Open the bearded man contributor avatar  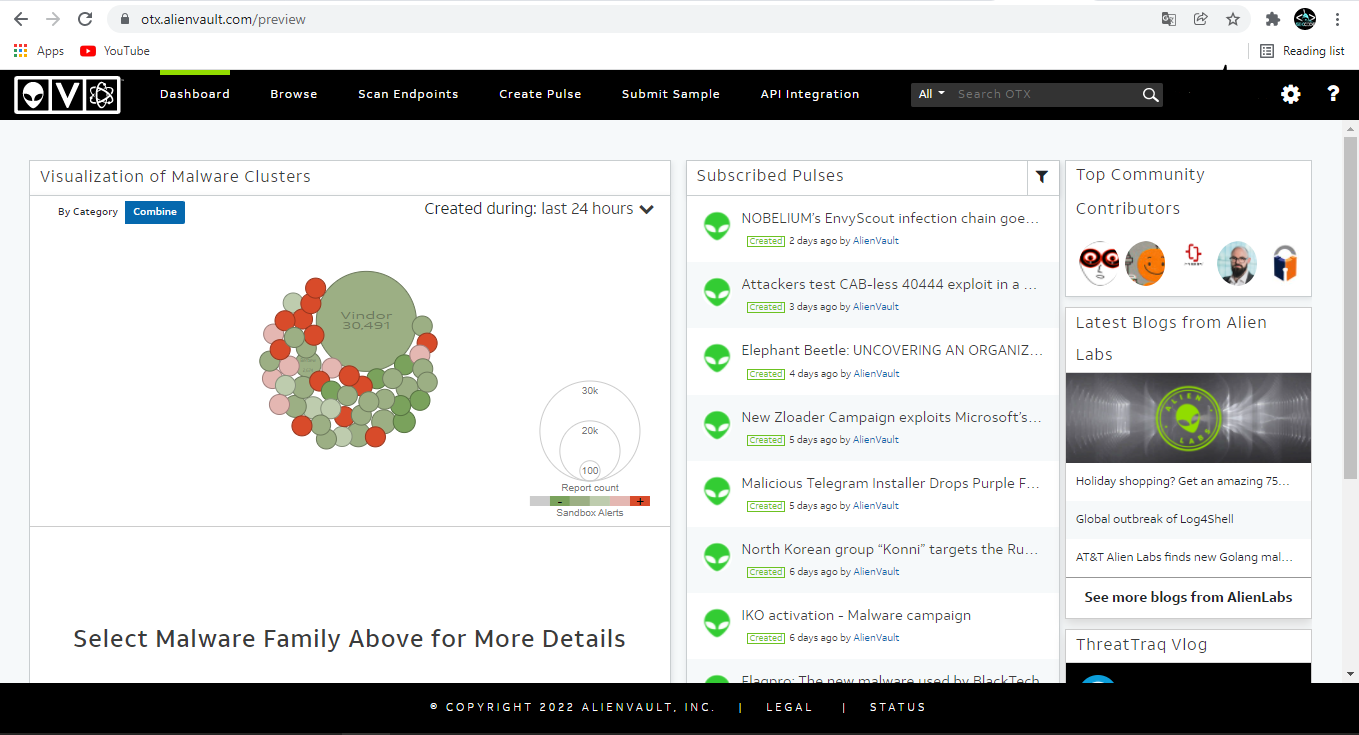click(1237, 264)
